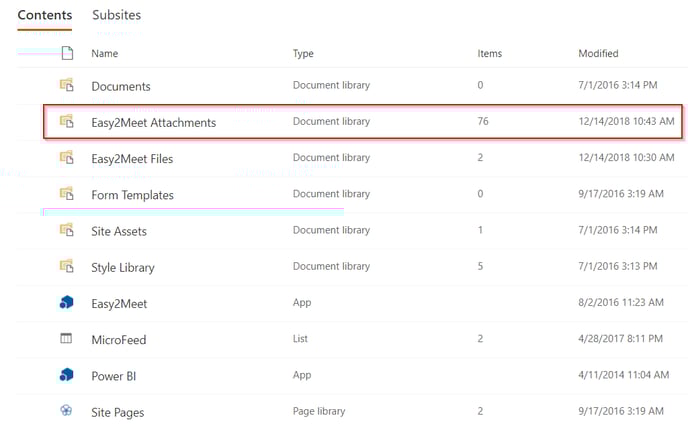Viewport: 688px width, 428px height.
Task: Click the modified date 8/2/2016 11:23 AM
Action: coord(621,302)
